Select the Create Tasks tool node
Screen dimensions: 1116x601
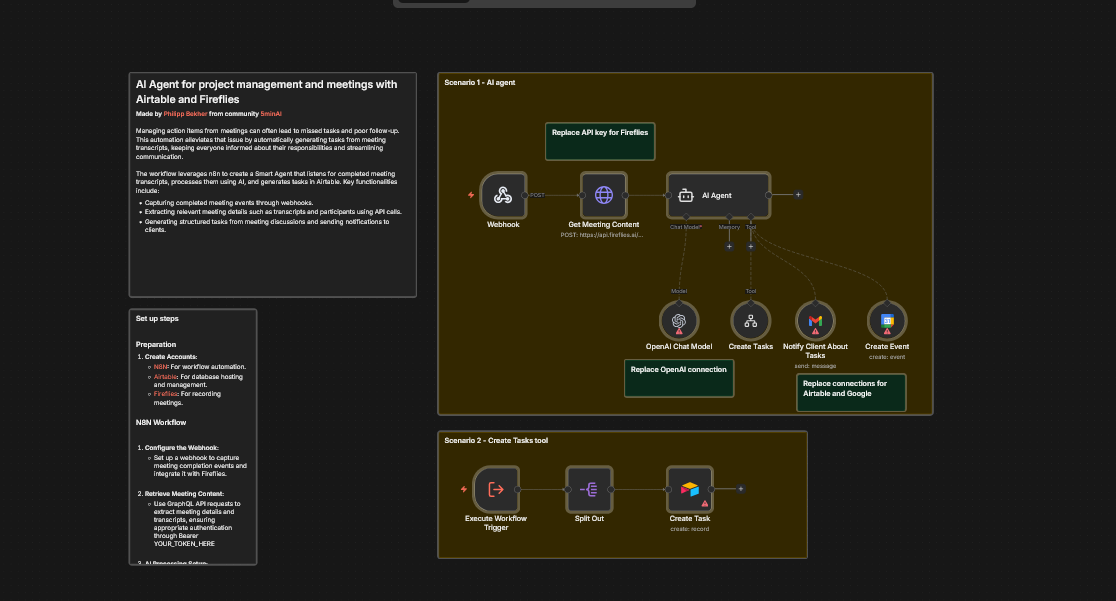click(750, 321)
